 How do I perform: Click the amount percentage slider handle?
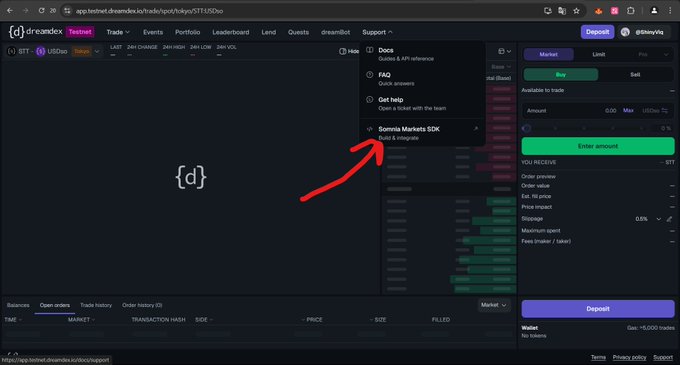526,128
